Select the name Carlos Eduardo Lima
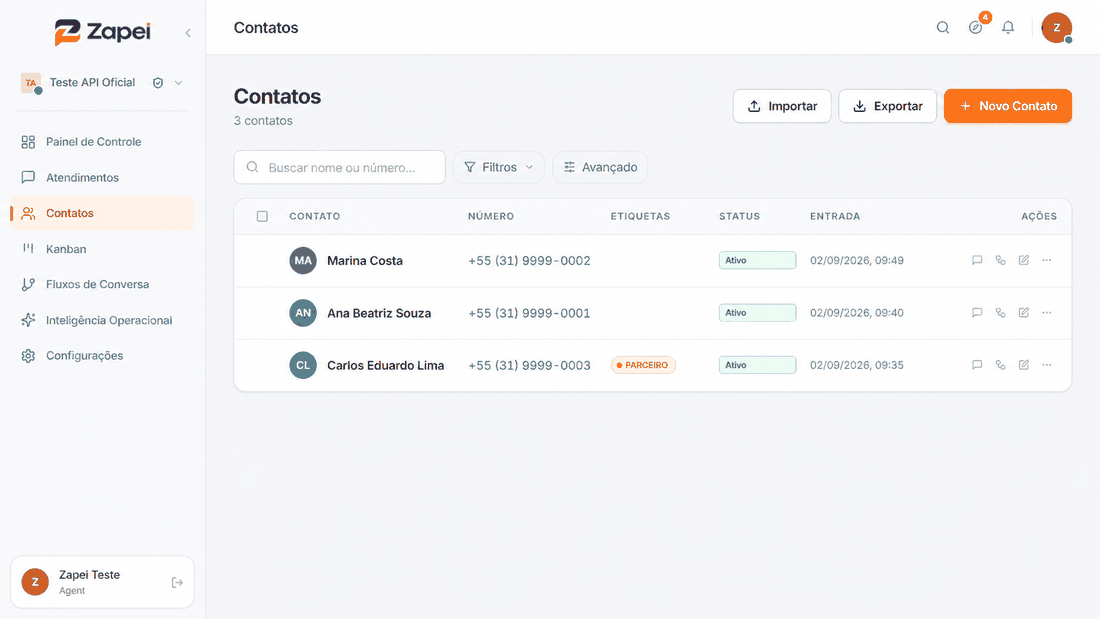Viewport: 1100px width, 619px height. click(x=385, y=365)
